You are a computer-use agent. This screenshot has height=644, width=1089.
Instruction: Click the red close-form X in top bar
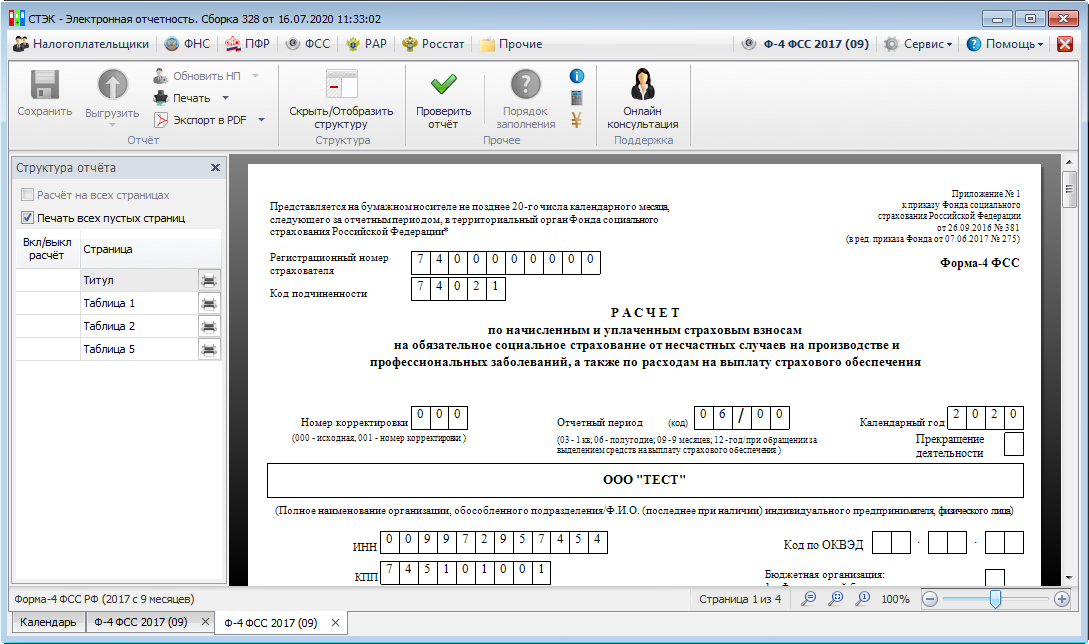(1064, 44)
